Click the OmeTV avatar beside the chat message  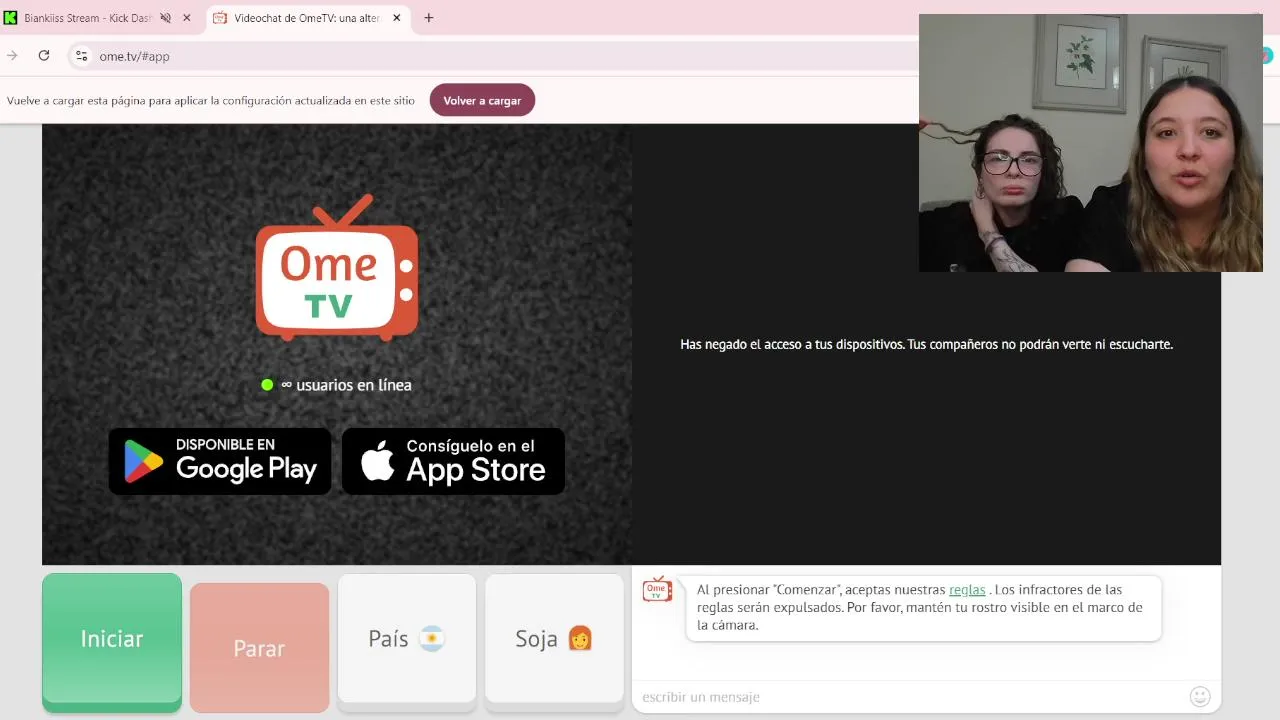657,589
